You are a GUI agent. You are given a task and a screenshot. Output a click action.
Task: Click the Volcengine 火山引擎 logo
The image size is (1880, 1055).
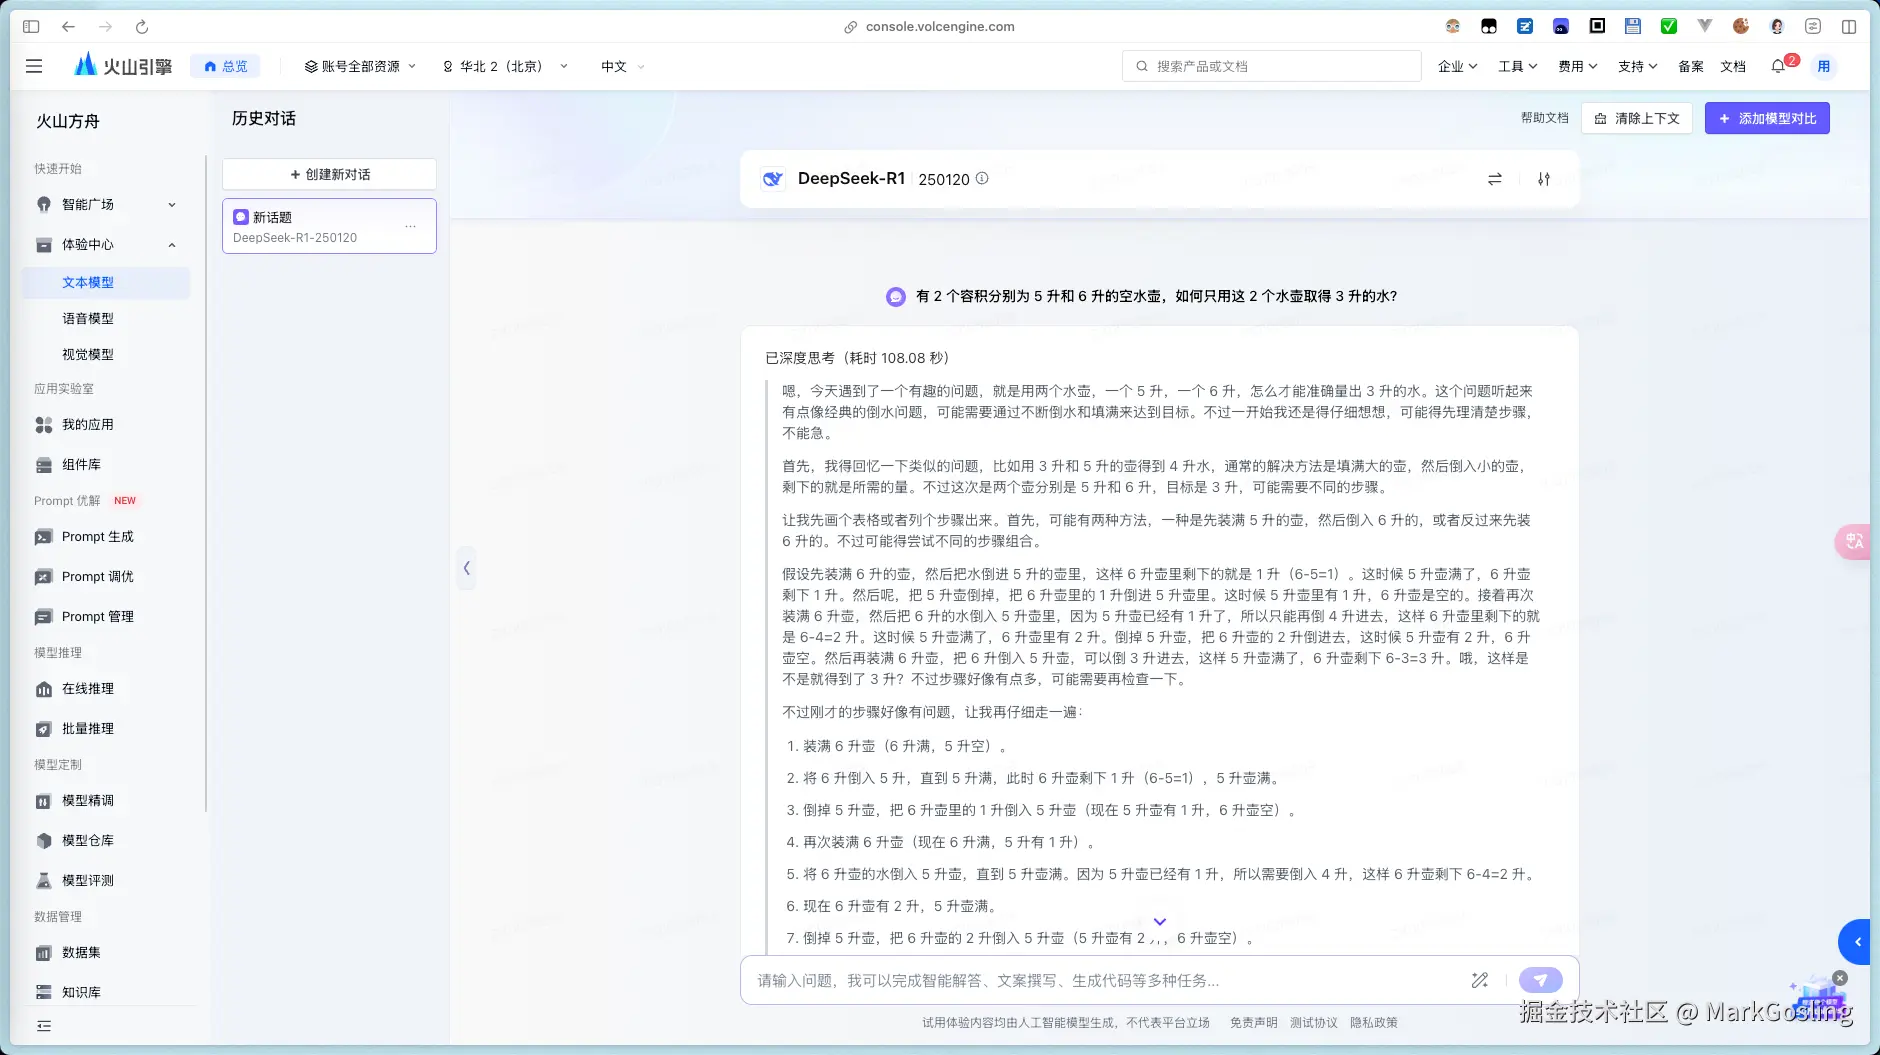[123, 66]
